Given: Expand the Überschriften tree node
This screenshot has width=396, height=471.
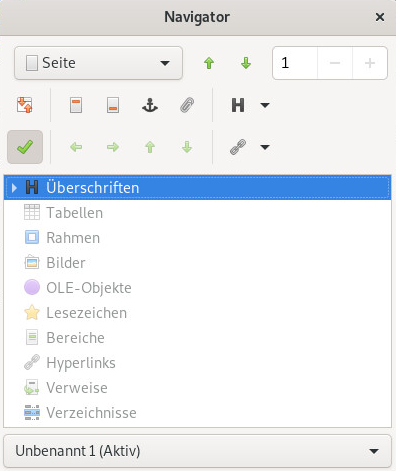Looking at the screenshot, I should [14, 188].
